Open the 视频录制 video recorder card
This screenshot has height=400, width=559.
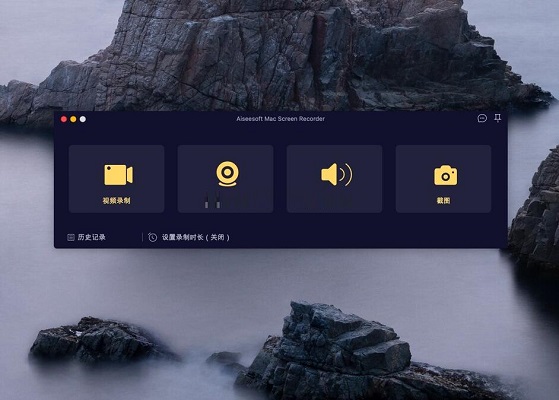point(116,179)
